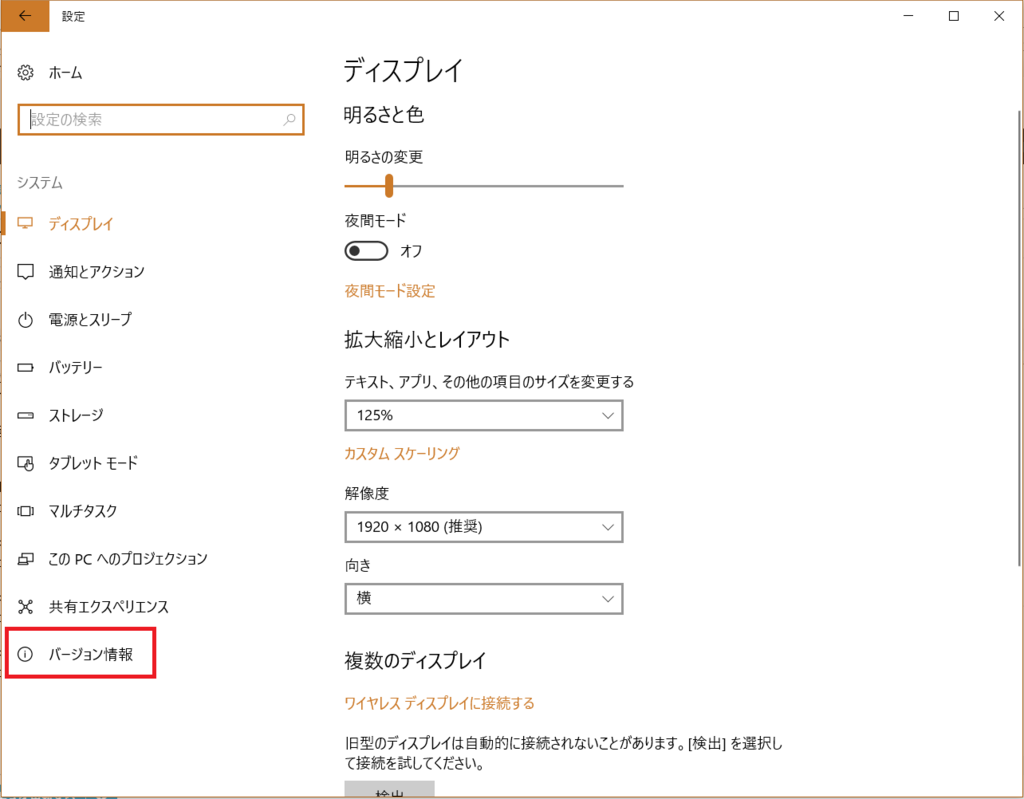Click the storage drive icon
The width and height of the screenshot is (1024, 799).
(25, 415)
